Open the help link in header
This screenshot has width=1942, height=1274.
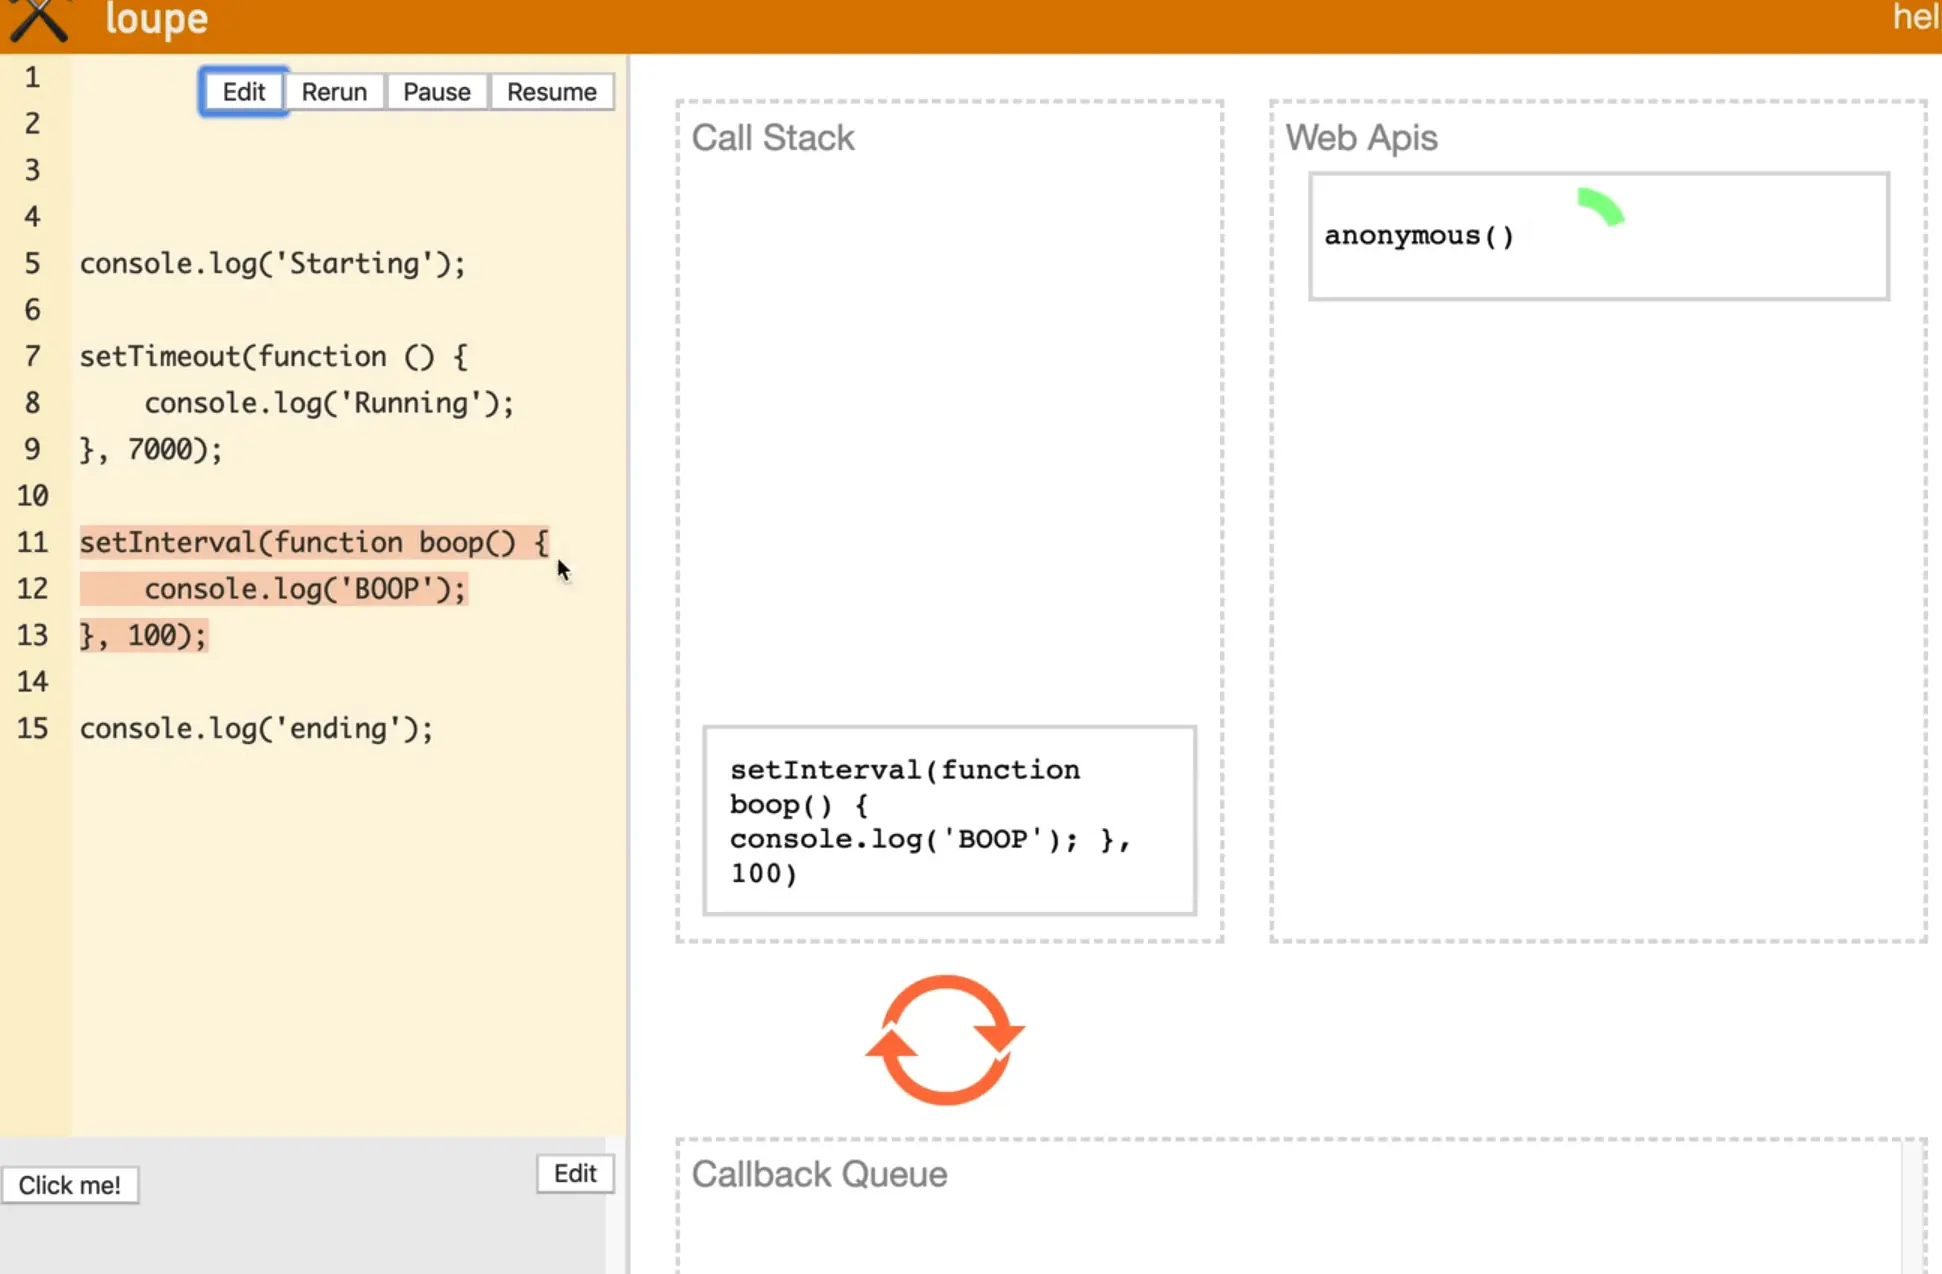tap(1915, 18)
